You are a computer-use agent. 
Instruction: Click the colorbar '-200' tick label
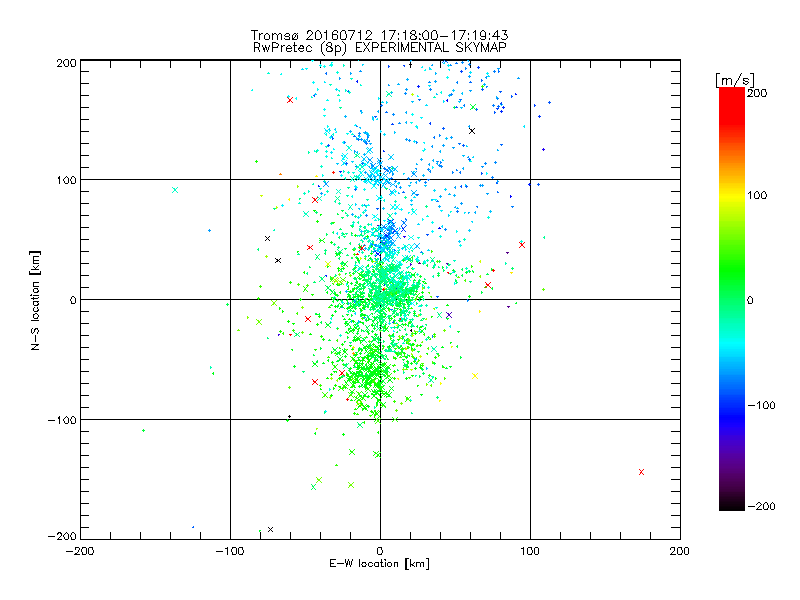click(762, 506)
